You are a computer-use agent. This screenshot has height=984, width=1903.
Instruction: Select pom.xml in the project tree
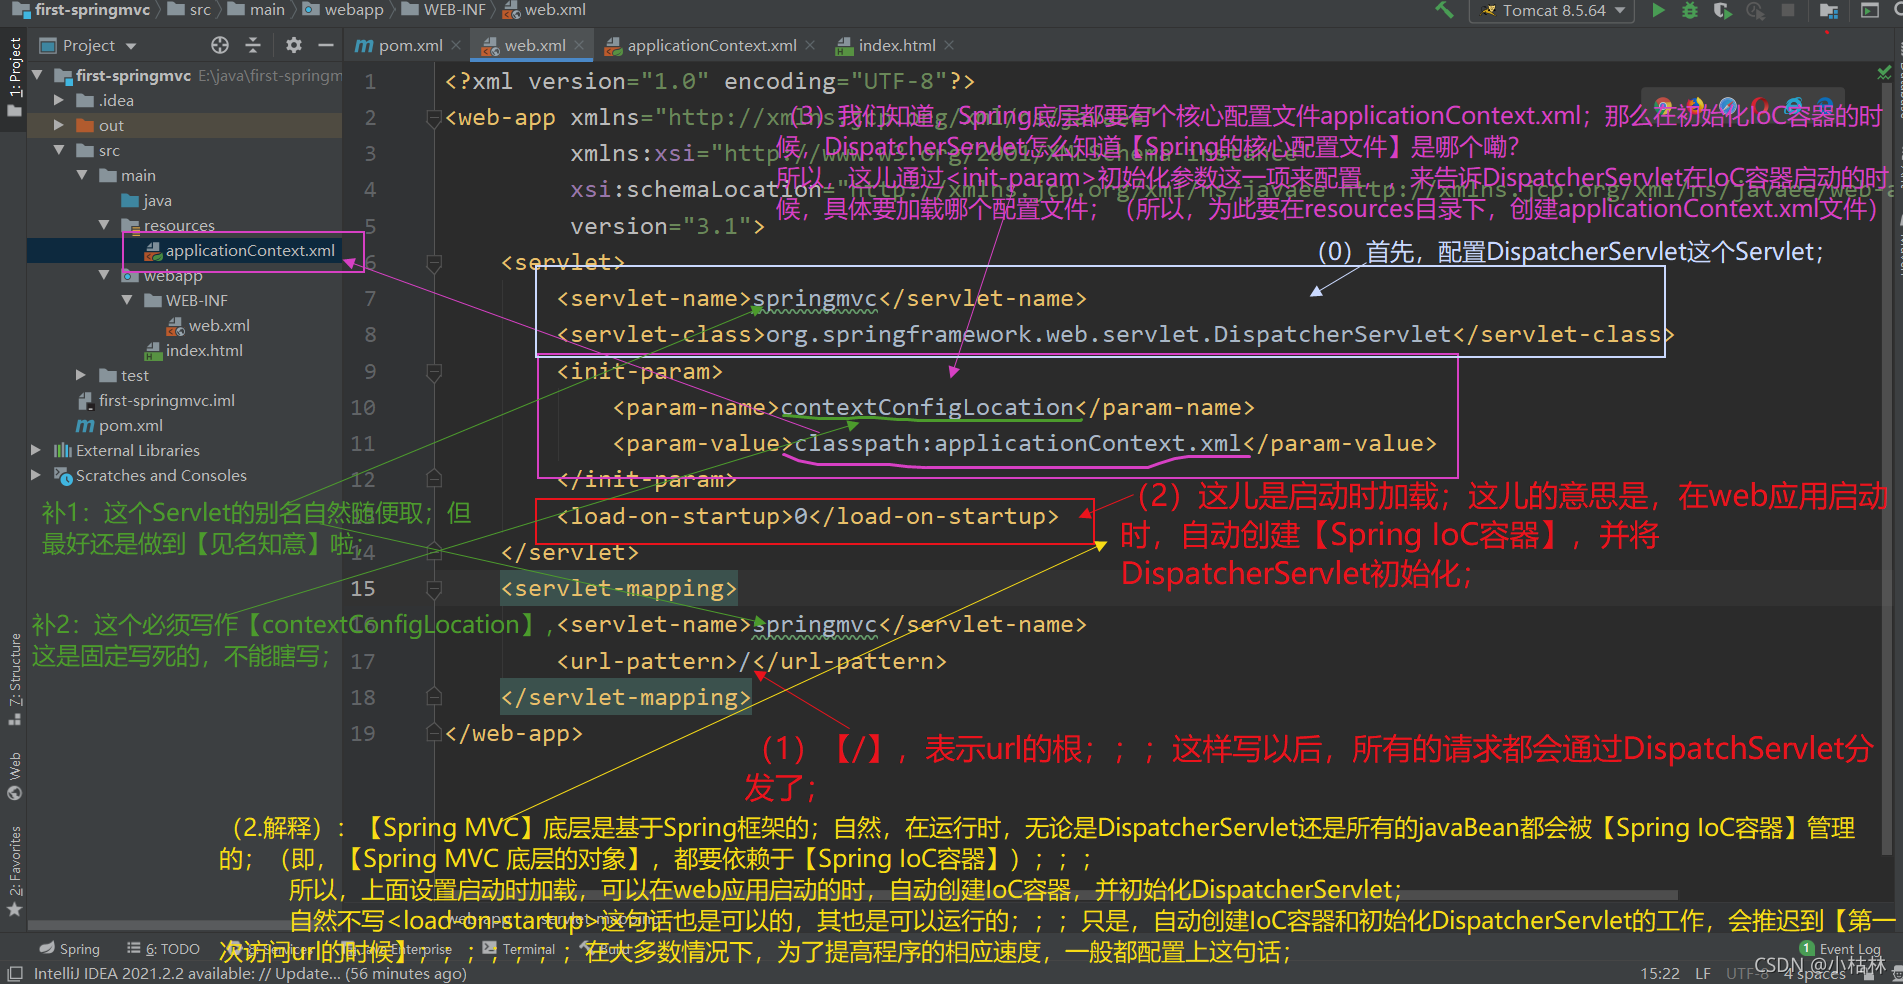click(120, 425)
